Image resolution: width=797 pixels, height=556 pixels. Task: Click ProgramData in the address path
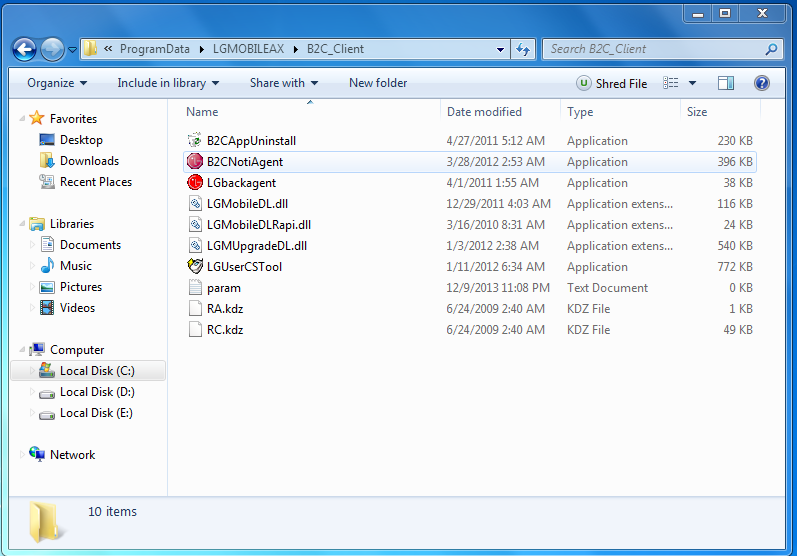155,49
